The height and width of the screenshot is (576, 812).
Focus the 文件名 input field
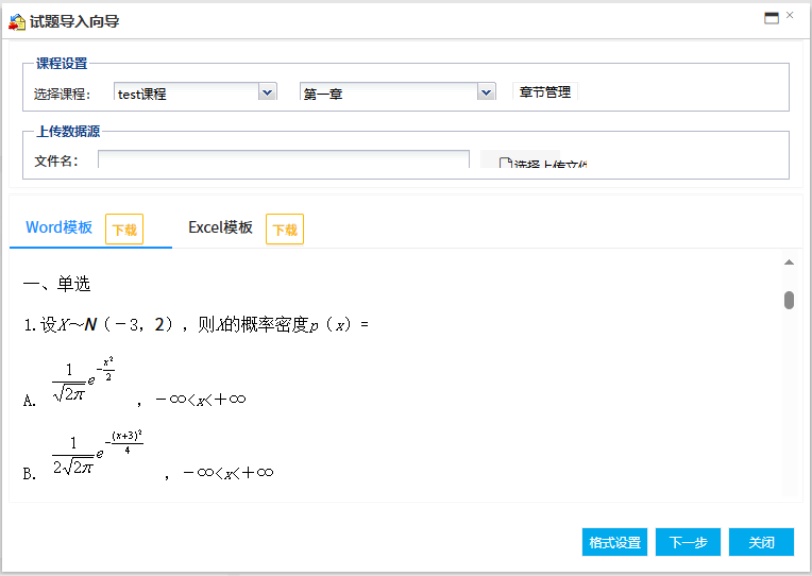283,161
